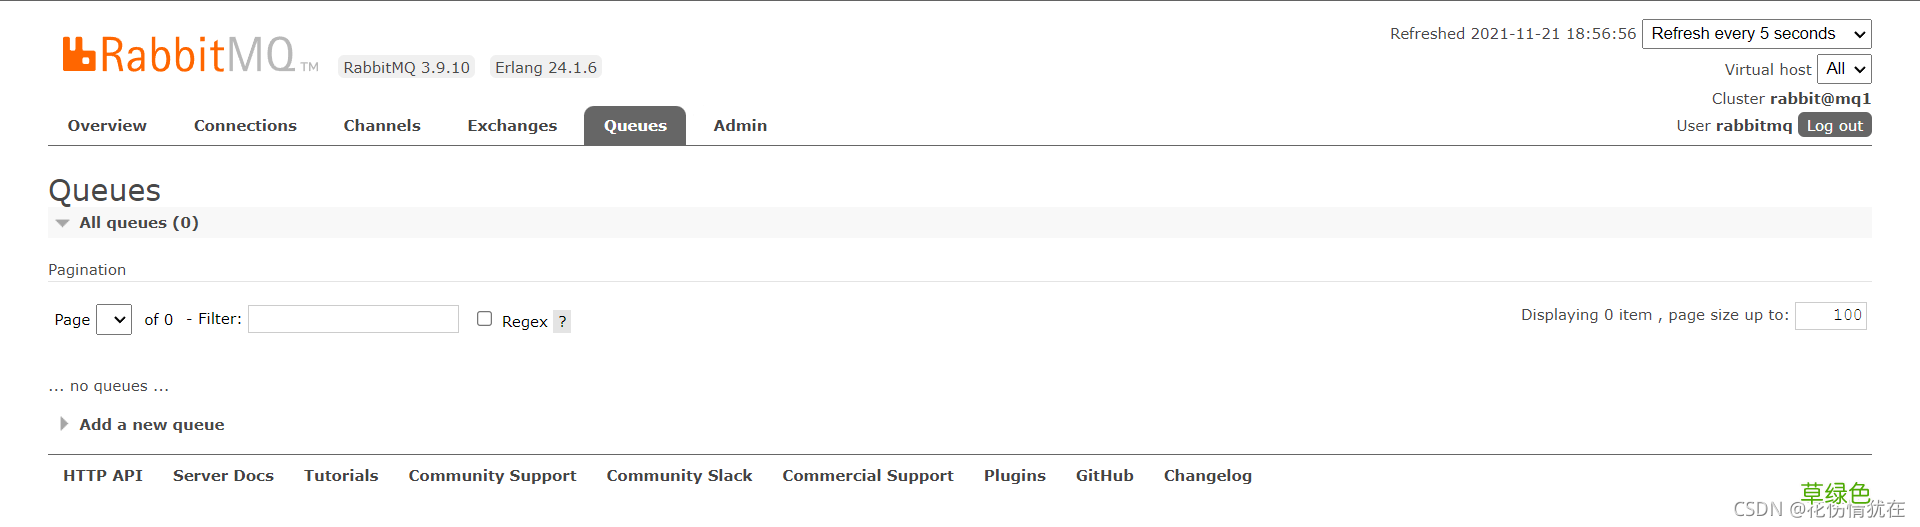Viewport: 1920px width, 527px height.
Task: Switch to the Overview tab
Action: point(107,126)
